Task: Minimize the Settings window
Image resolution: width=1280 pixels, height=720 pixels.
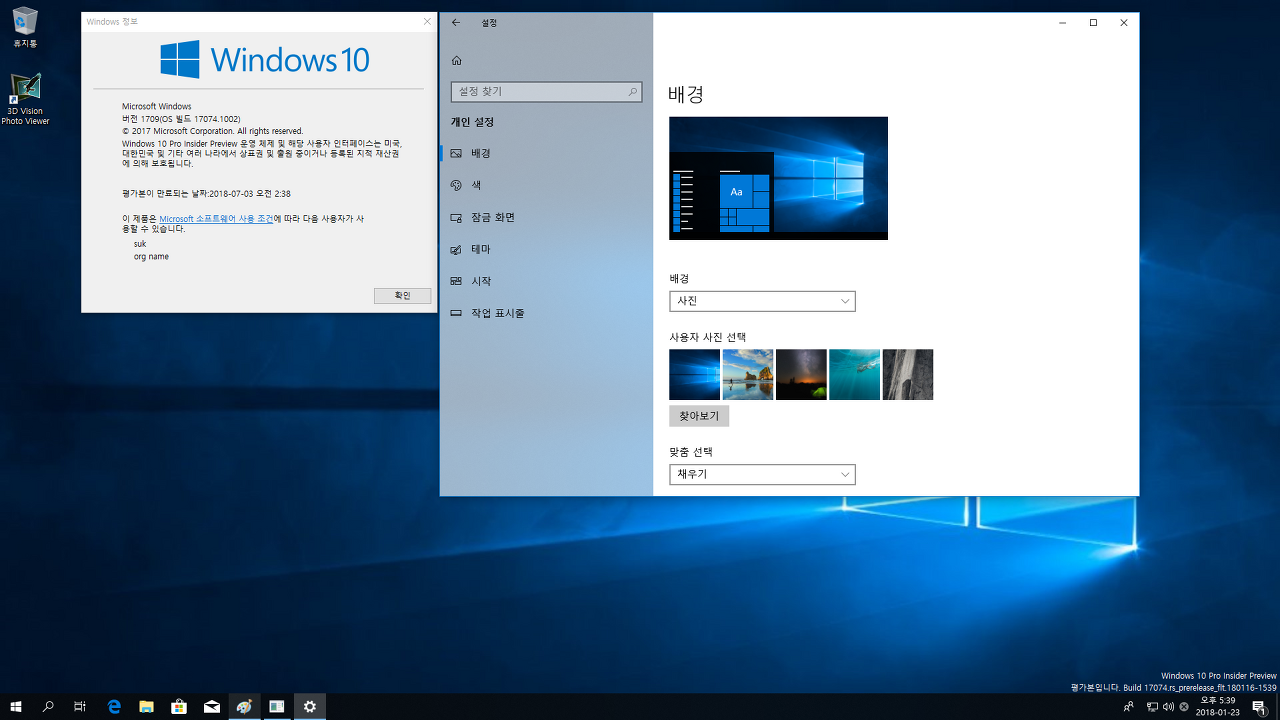Action: coord(1062,22)
